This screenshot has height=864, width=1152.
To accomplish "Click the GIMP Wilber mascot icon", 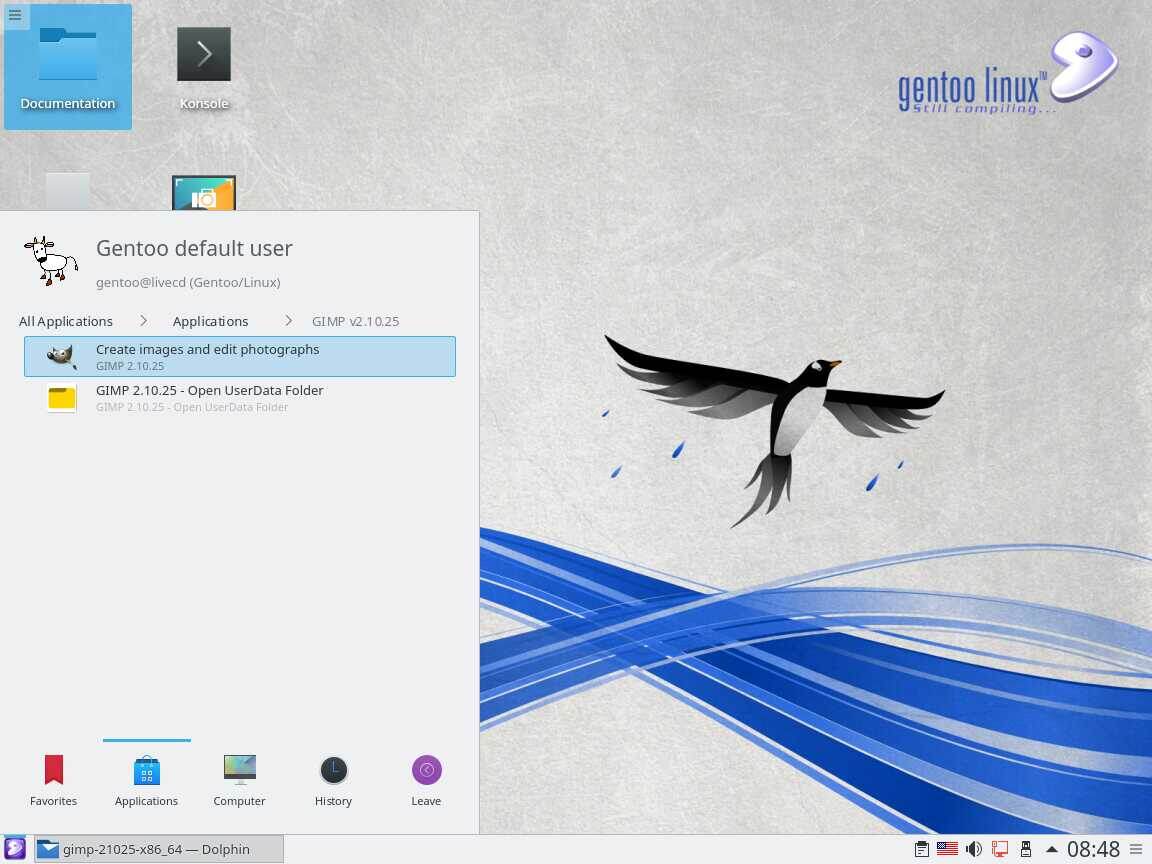I will pyautogui.click(x=62, y=356).
